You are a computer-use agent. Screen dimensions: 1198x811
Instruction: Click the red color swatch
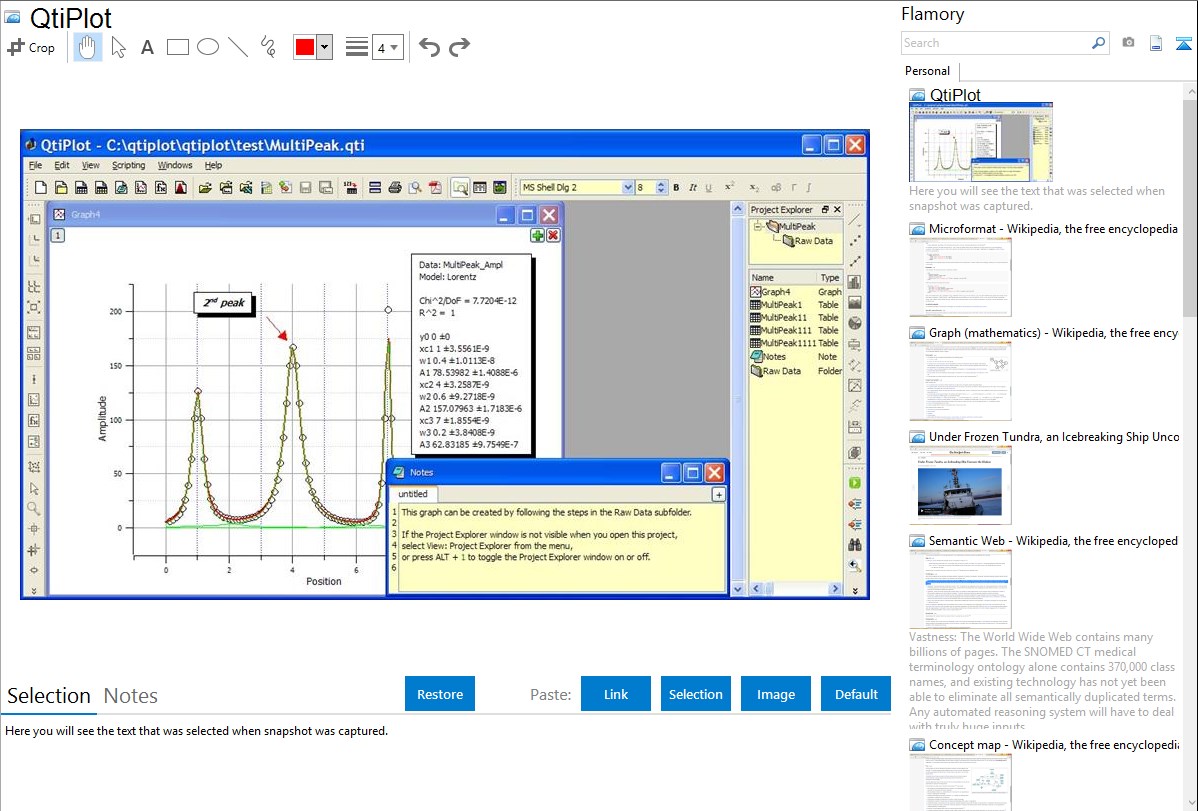coord(304,47)
